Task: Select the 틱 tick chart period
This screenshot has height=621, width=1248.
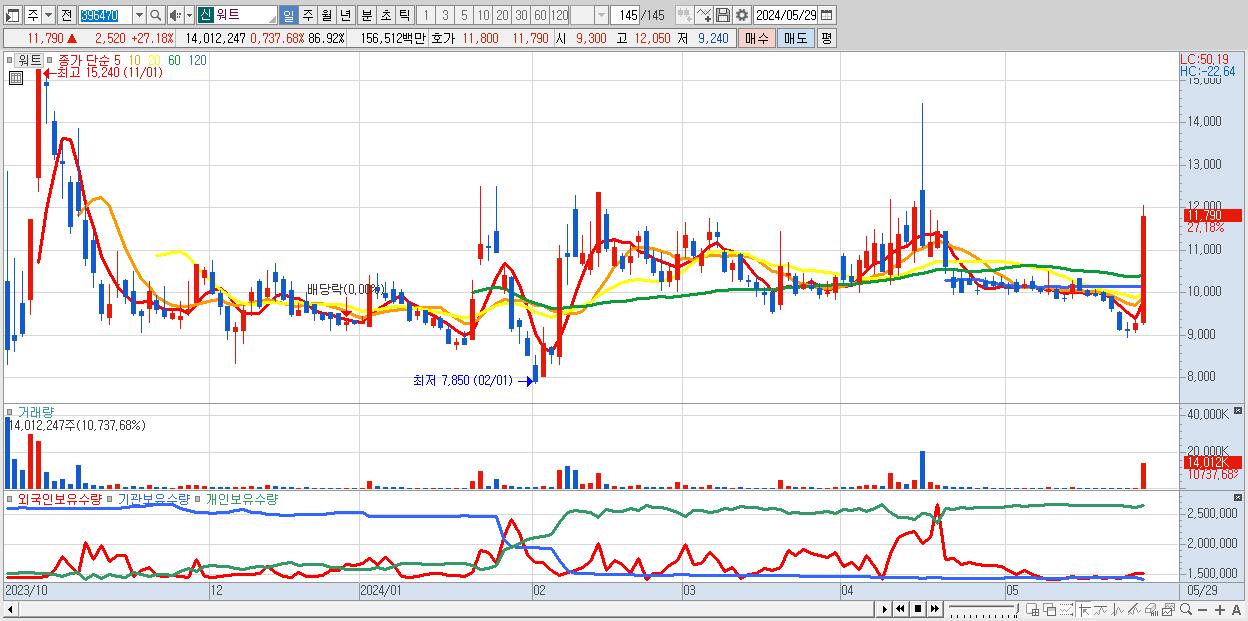Action: pyautogui.click(x=404, y=16)
